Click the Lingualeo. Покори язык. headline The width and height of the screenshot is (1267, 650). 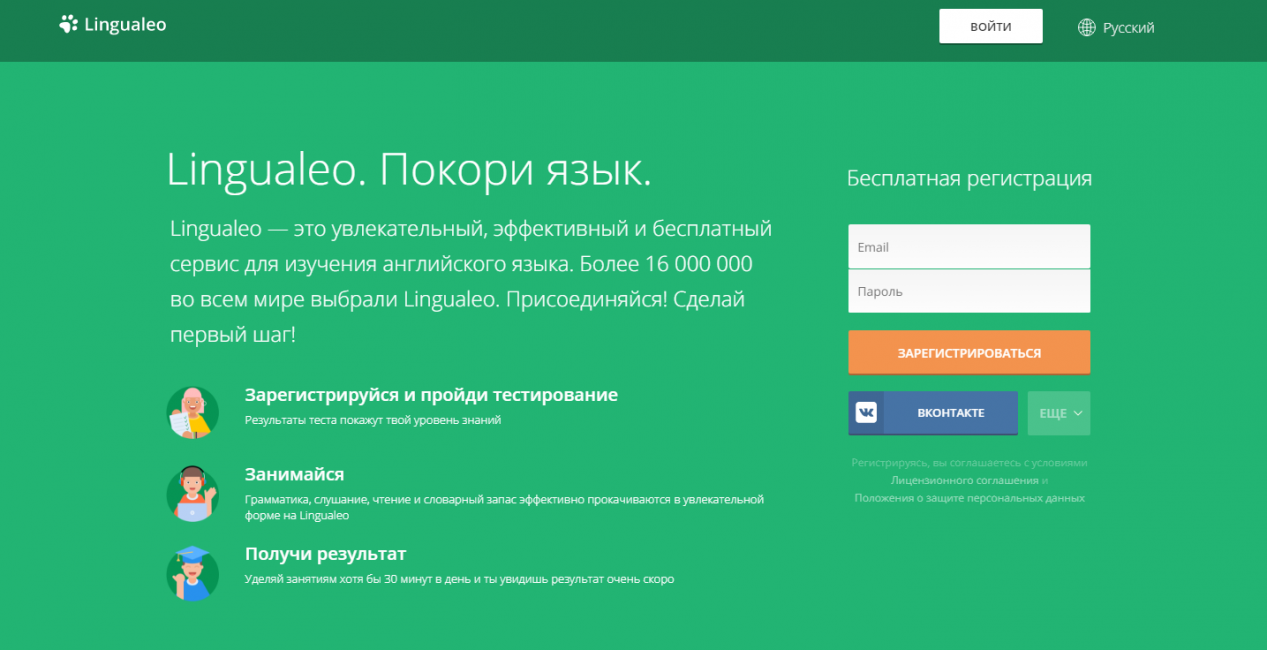click(x=409, y=170)
